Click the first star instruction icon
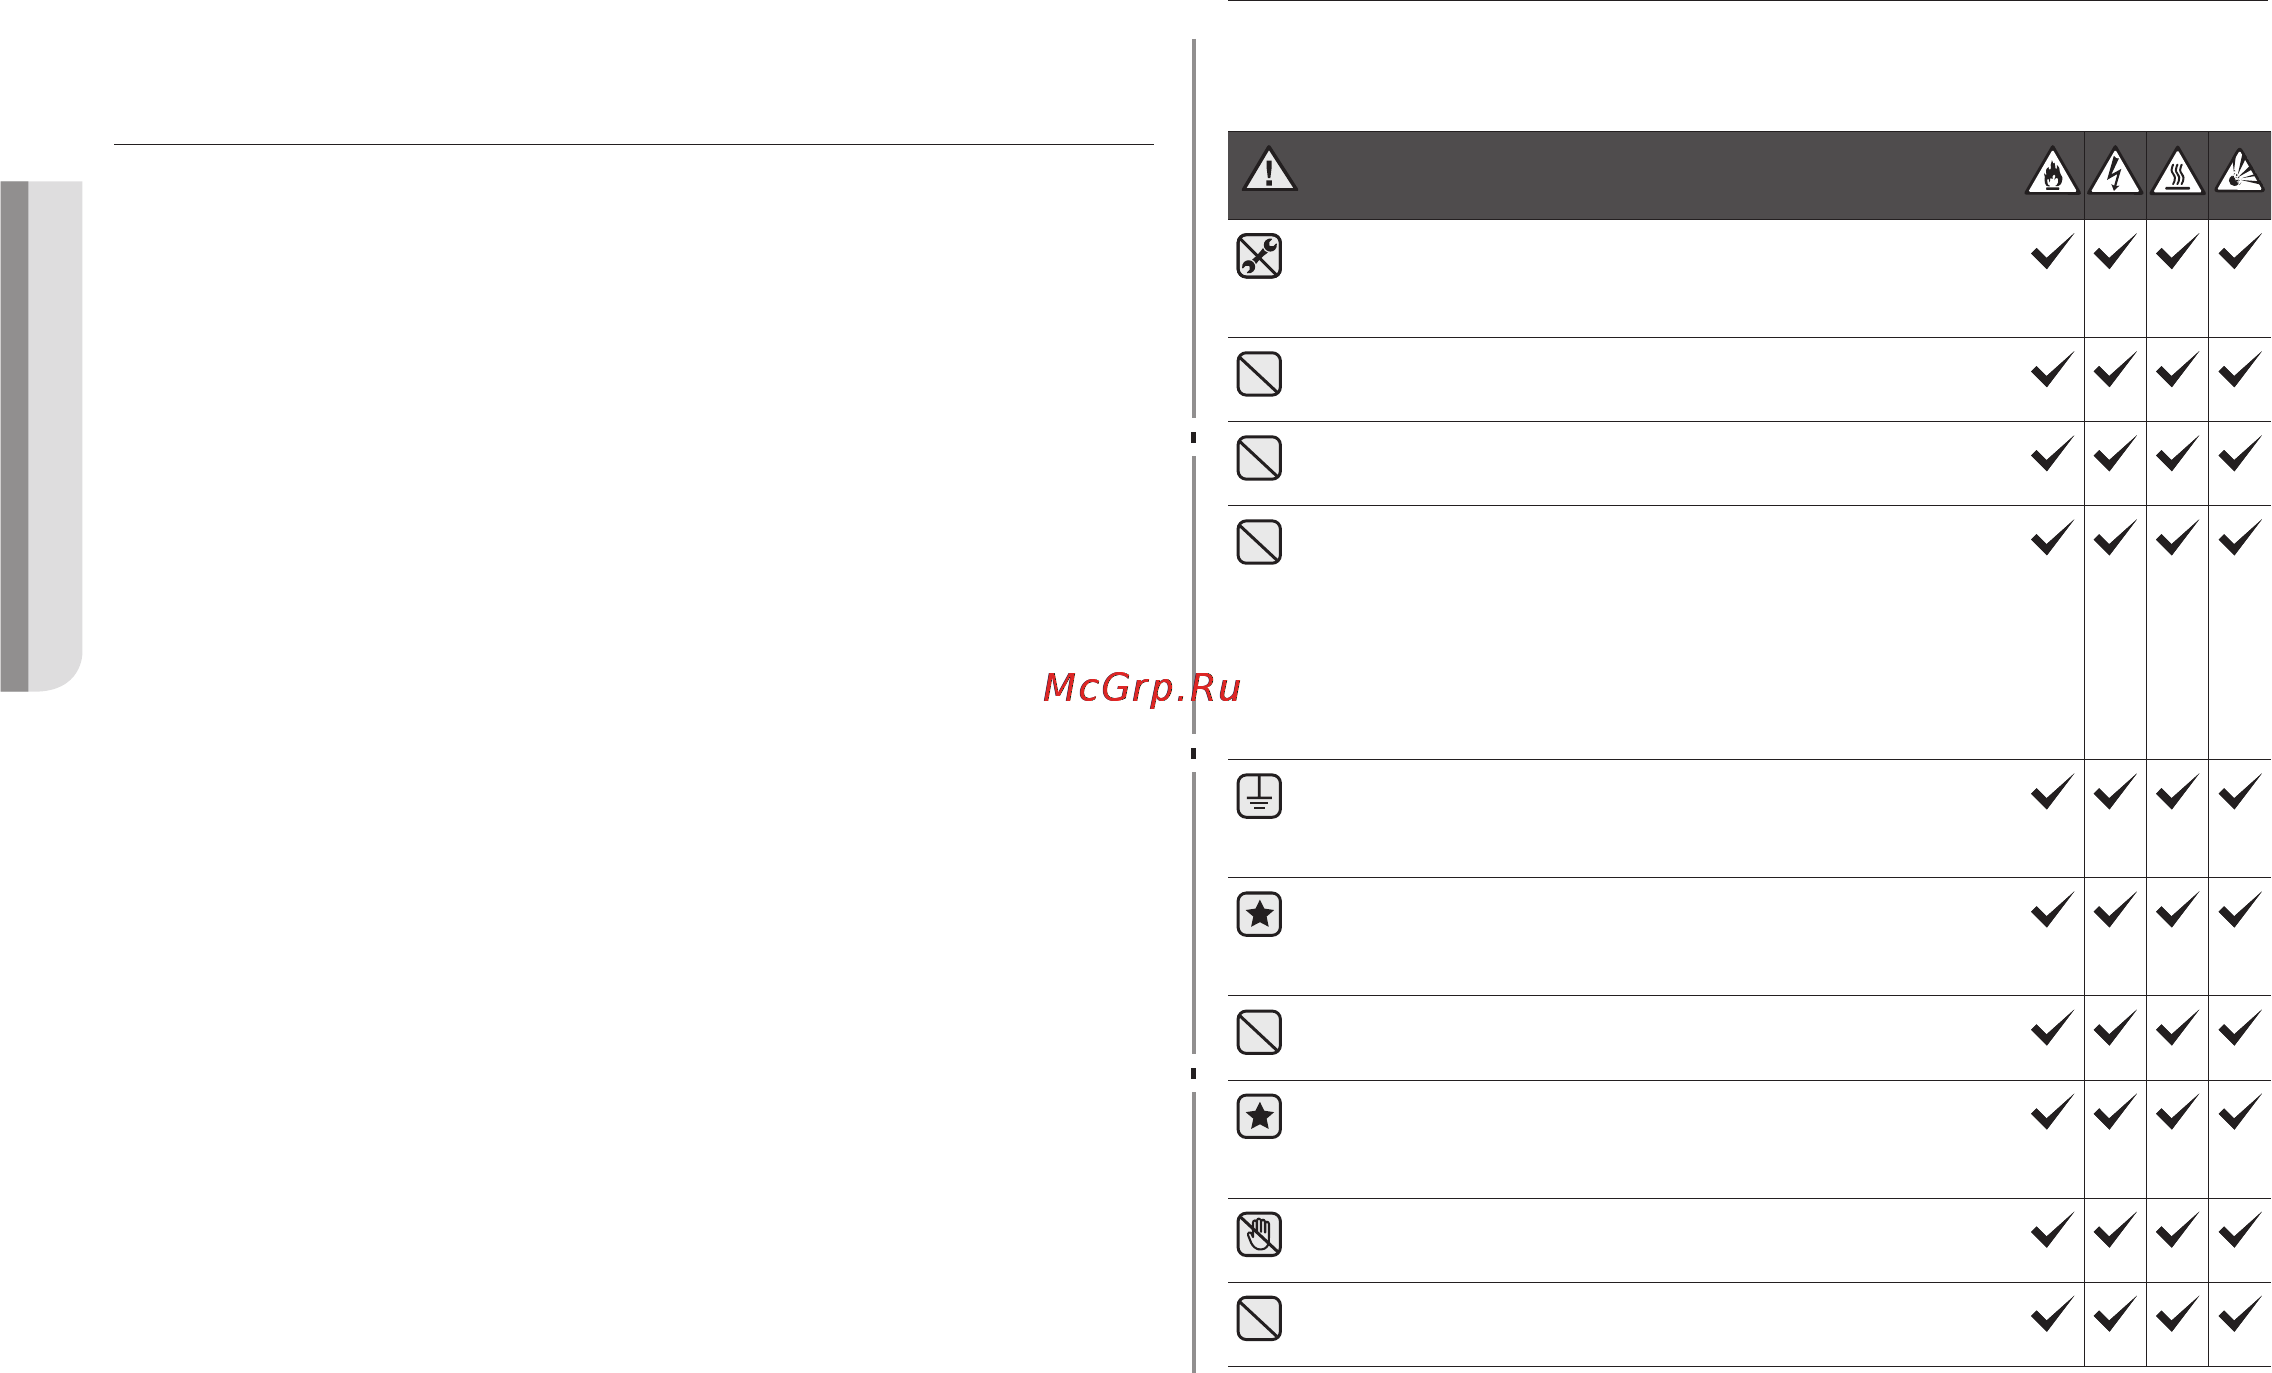This screenshot has height=1373, width=2272. click(1259, 914)
